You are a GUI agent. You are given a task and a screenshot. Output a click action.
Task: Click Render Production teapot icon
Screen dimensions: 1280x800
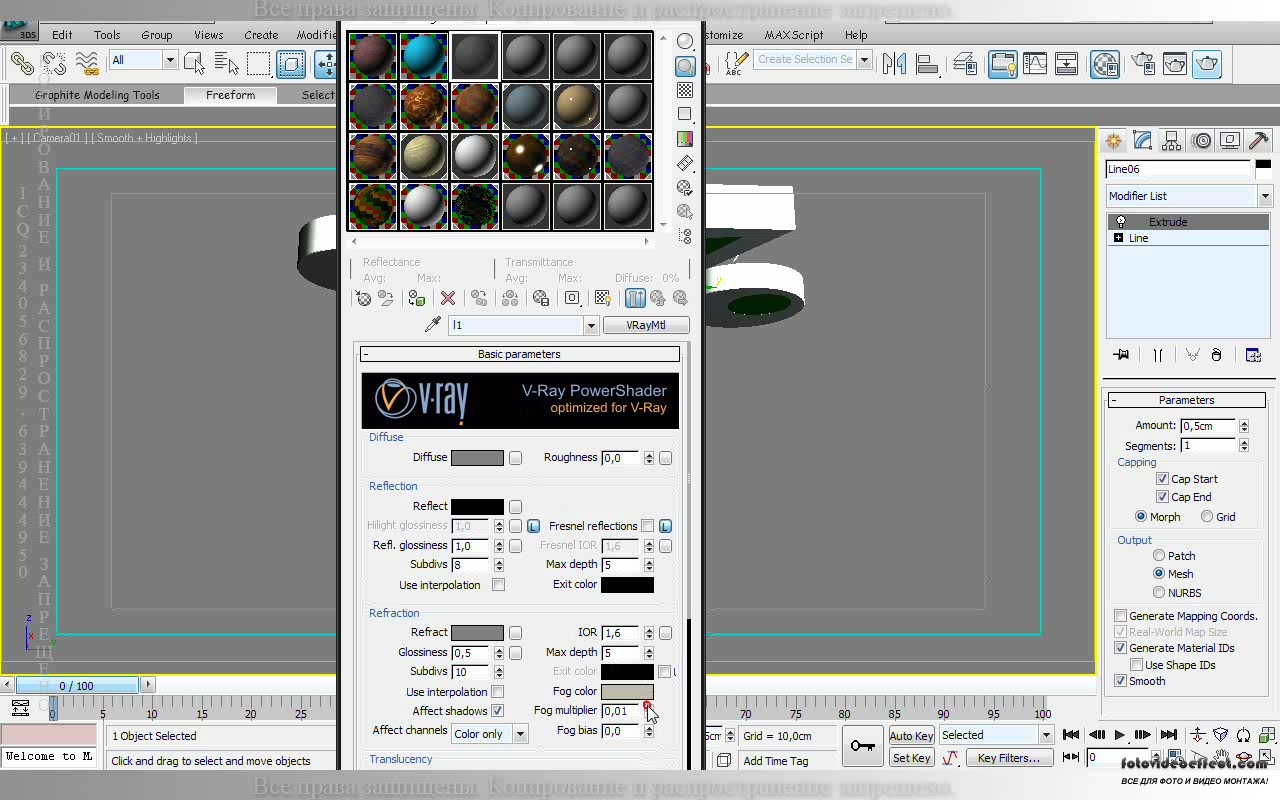pos(1207,65)
